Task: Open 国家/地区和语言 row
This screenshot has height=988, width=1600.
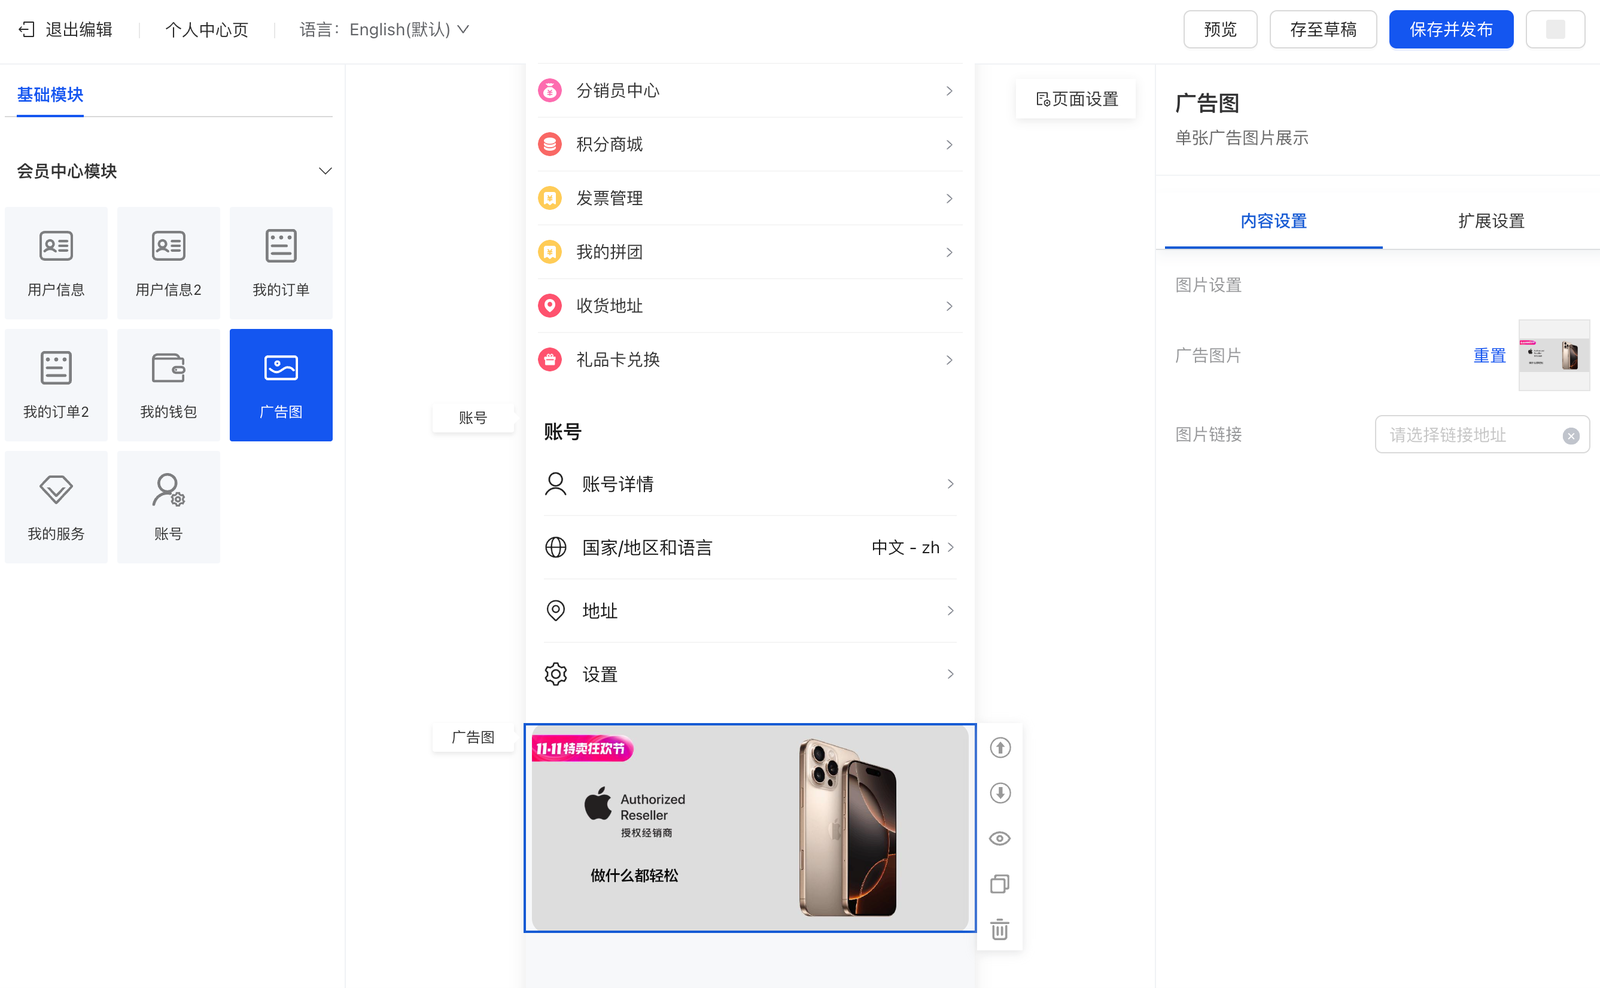Action: [749, 548]
